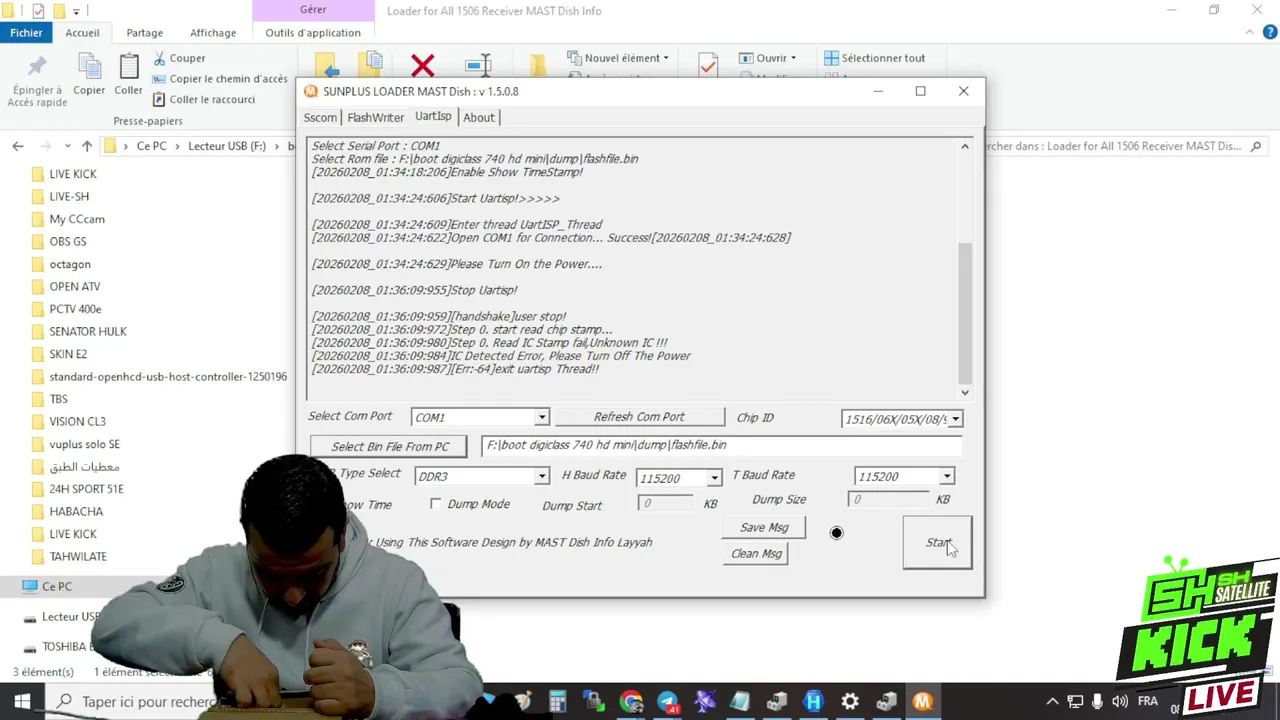This screenshot has height=720, width=1280.
Task: Click Sélectionner tout in Explorer ribbon
Action: [875, 58]
